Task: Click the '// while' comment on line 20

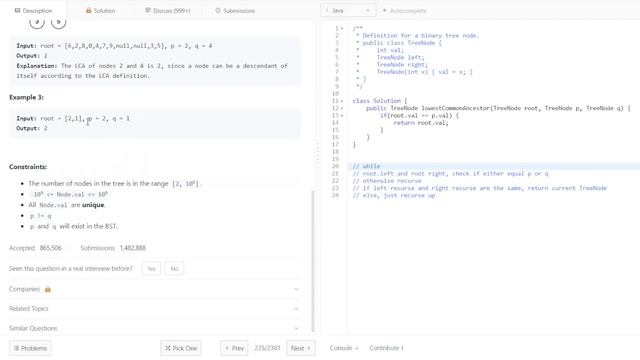Action: (366, 166)
